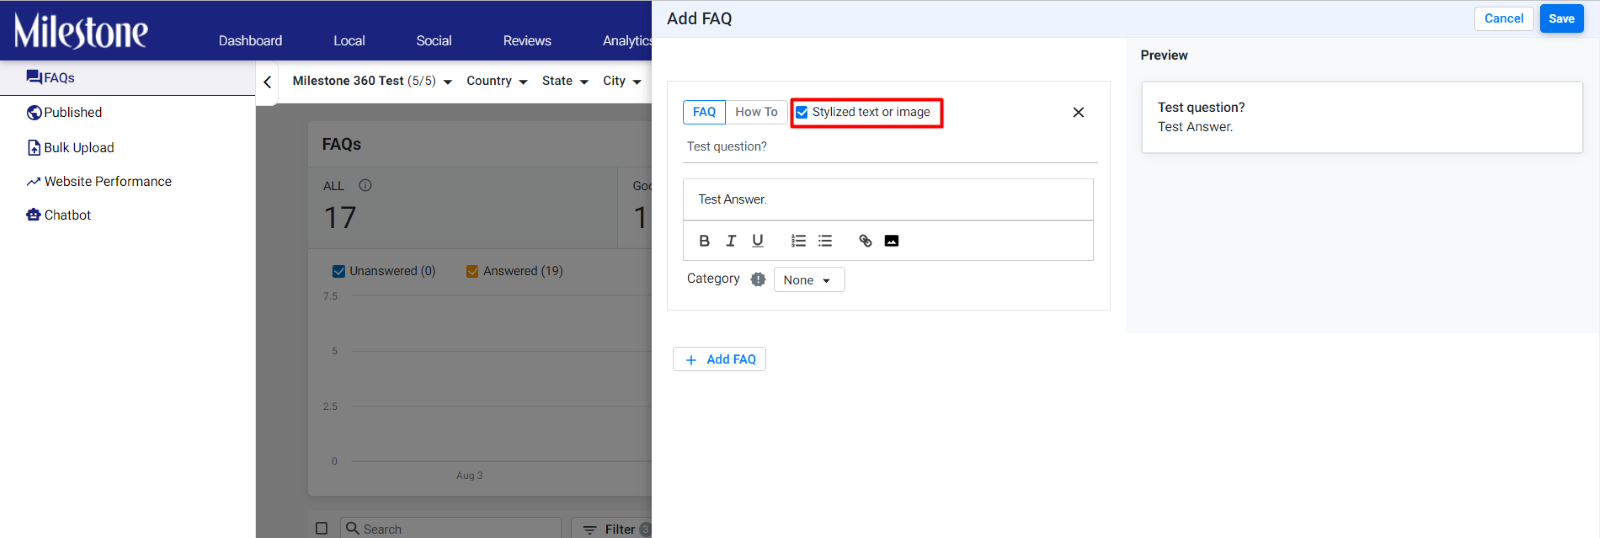Screen dimensions: 1600x538
Task: Click the ALL count info icon
Action: tap(365, 185)
